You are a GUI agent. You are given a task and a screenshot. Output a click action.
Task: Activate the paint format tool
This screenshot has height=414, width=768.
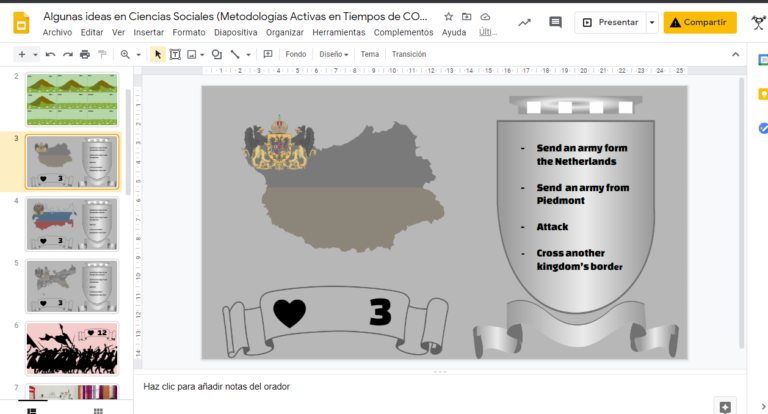click(x=102, y=54)
